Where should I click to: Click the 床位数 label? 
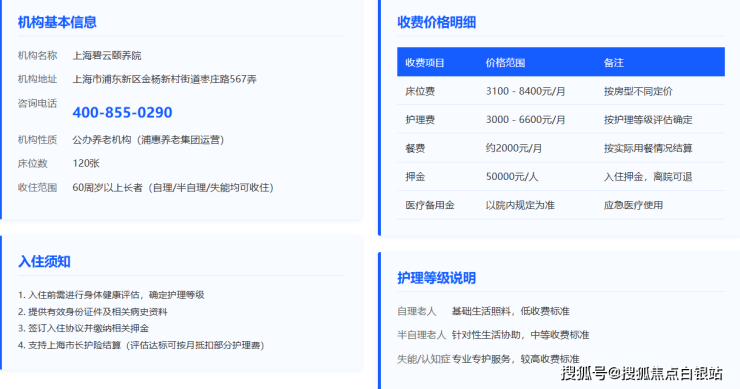pyautogui.click(x=33, y=163)
